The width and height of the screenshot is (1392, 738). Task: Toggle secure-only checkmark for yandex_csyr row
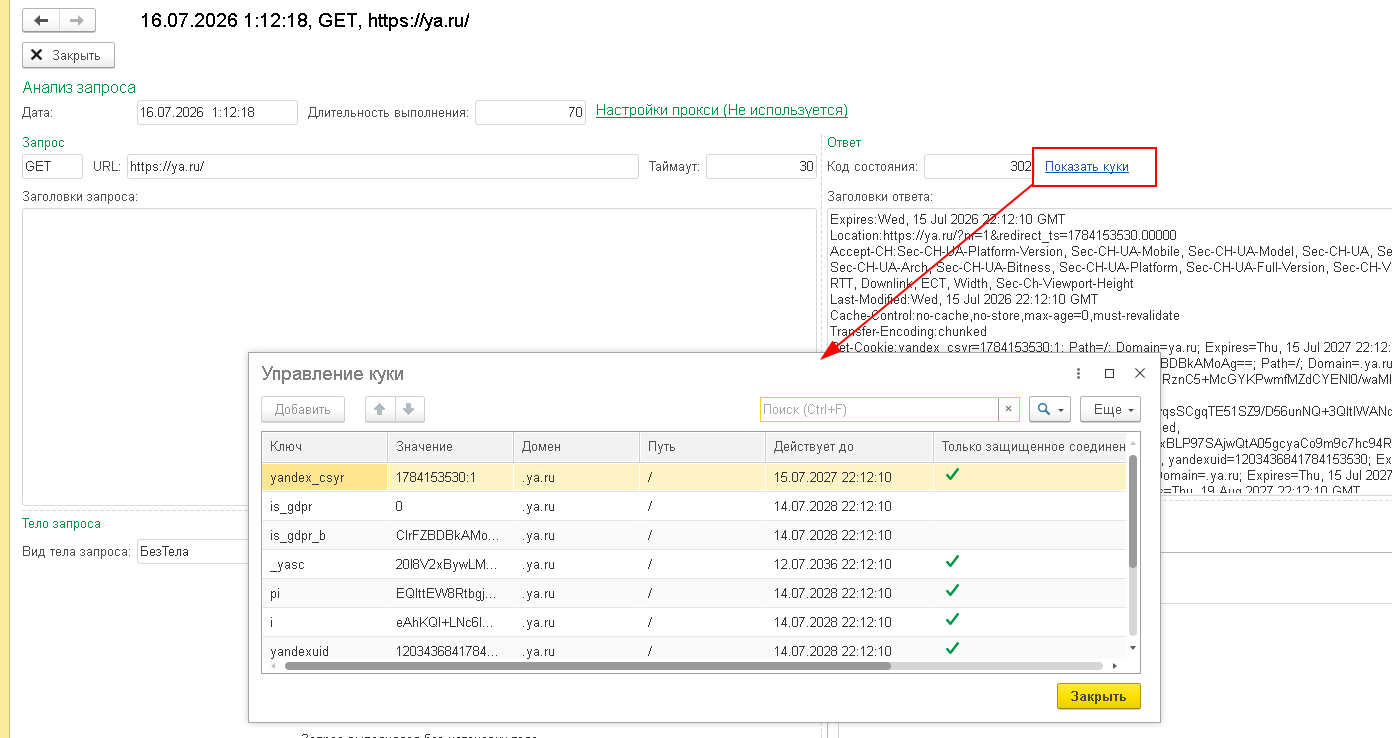[952, 475]
